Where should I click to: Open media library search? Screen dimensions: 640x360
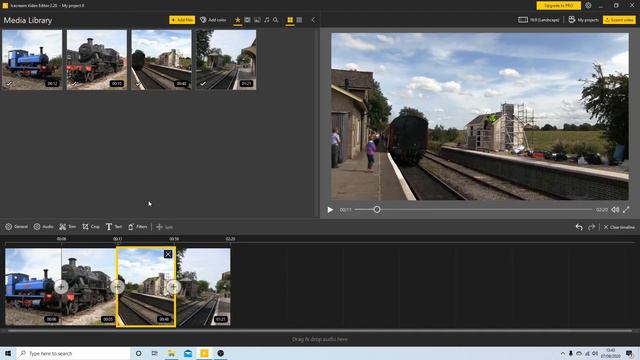pos(276,20)
